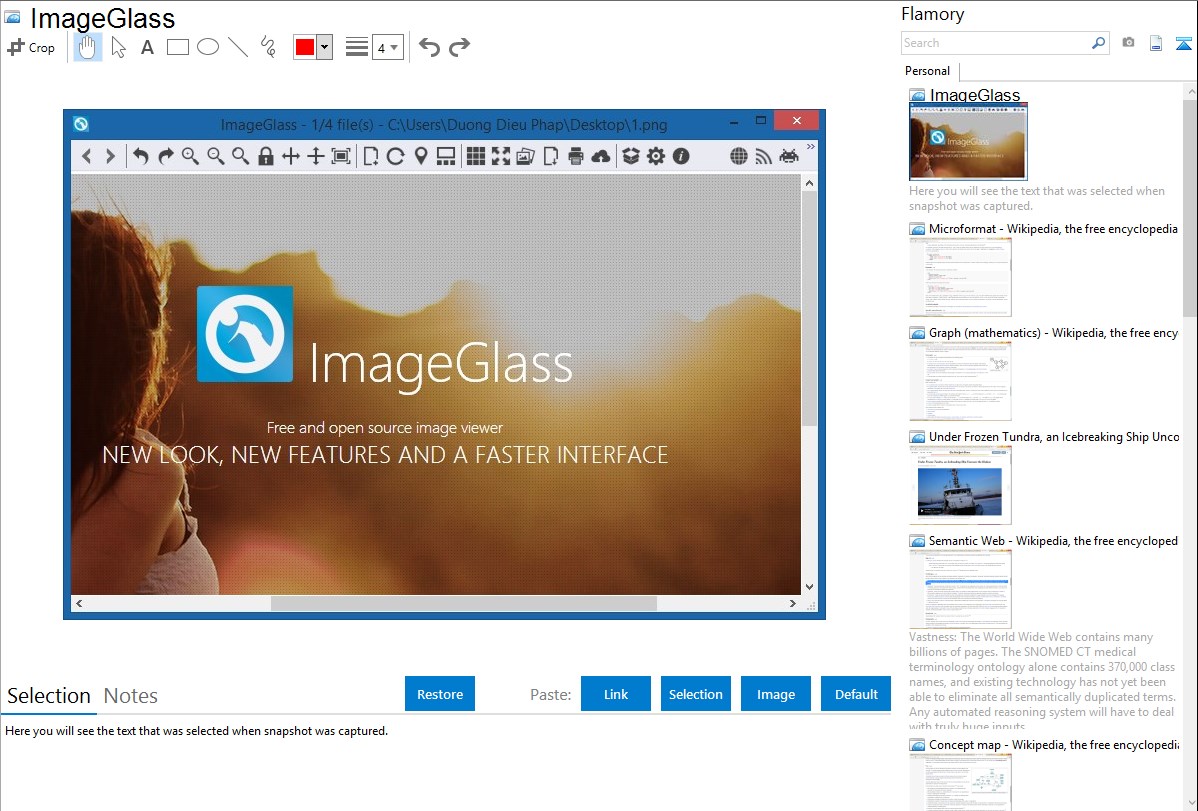Click the four-way arrows icon in ImageGlass
The image size is (1198, 811).
point(291,157)
